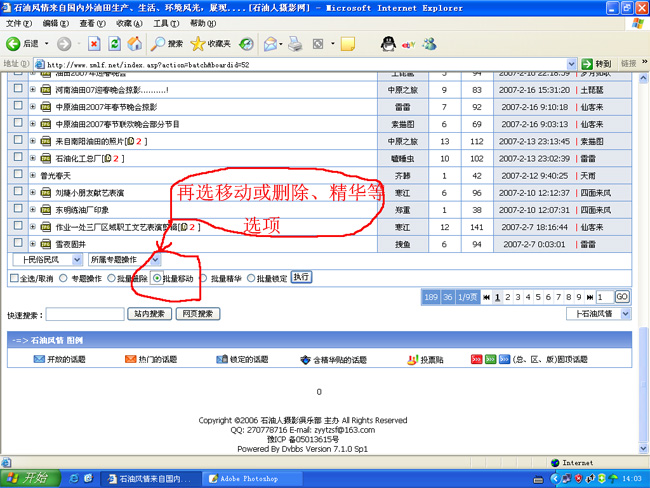Screen dimensions: 650x488
Task: Open the 所属专题操作 dropdown
Action: click(x=124, y=260)
